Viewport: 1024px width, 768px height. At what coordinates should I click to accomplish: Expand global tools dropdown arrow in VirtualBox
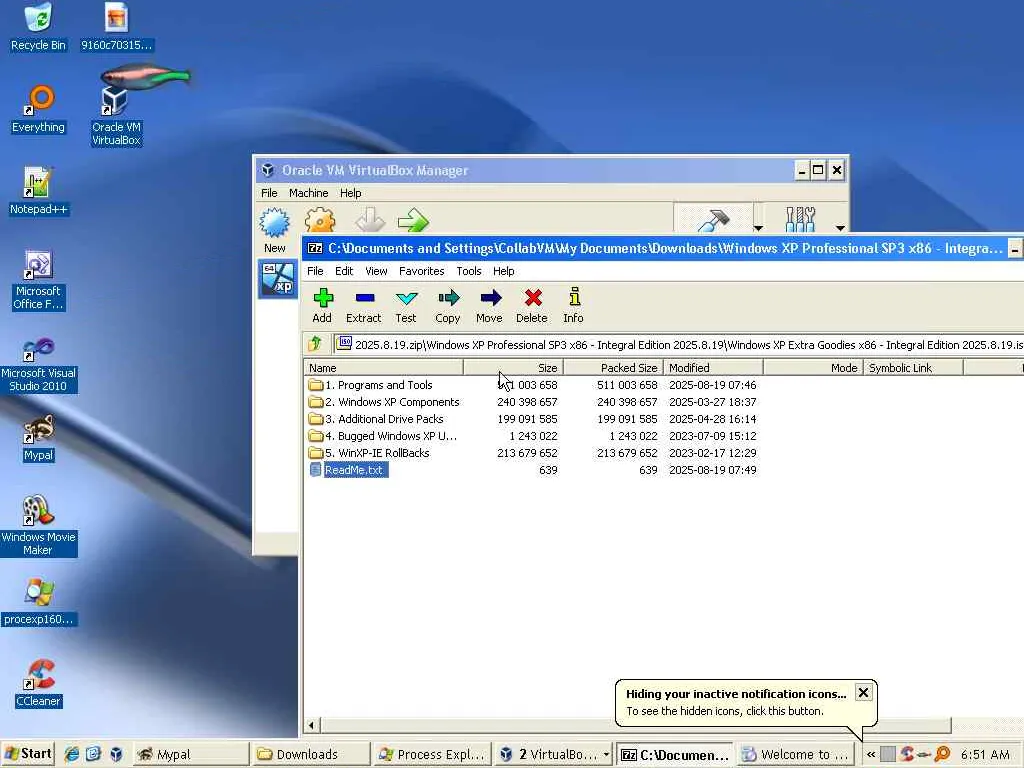point(840,227)
